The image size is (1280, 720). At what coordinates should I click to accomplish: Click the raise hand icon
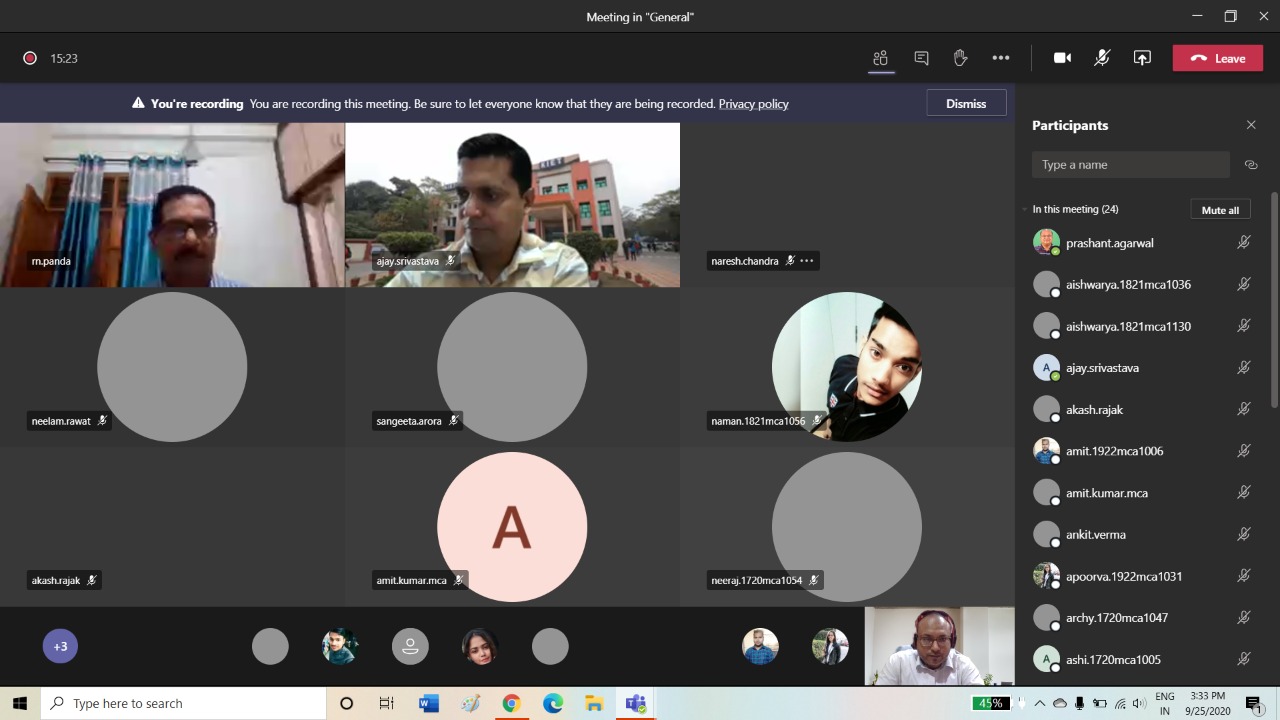pyautogui.click(x=960, y=58)
